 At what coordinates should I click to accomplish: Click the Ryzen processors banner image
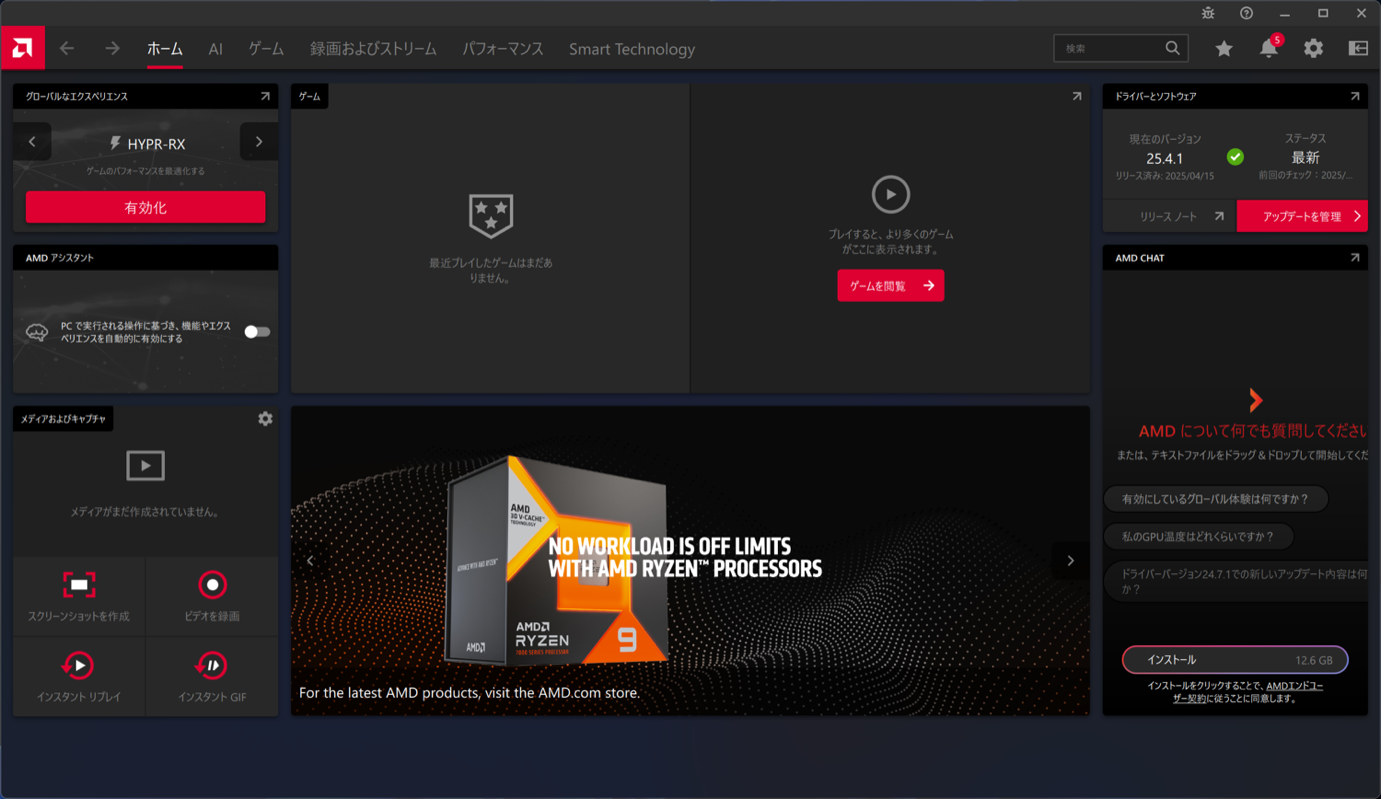(690, 560)
